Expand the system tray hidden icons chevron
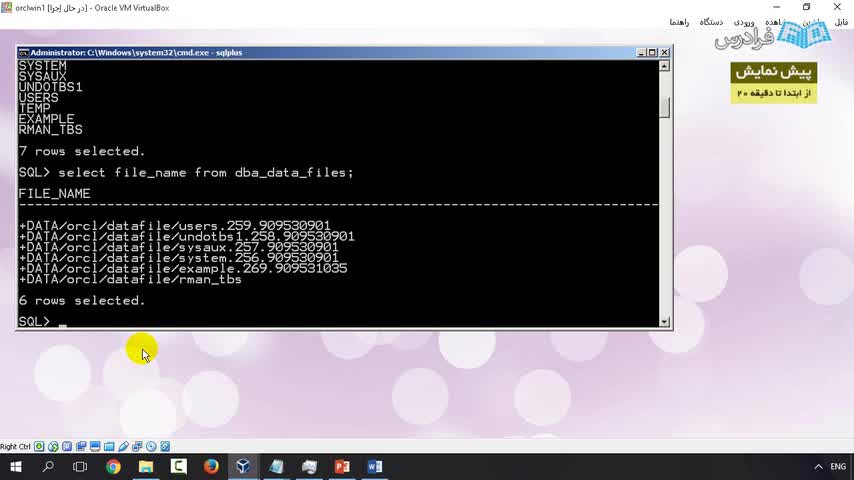Image resolution: width=854 pixels, height=480 pixels. point(818,467)
